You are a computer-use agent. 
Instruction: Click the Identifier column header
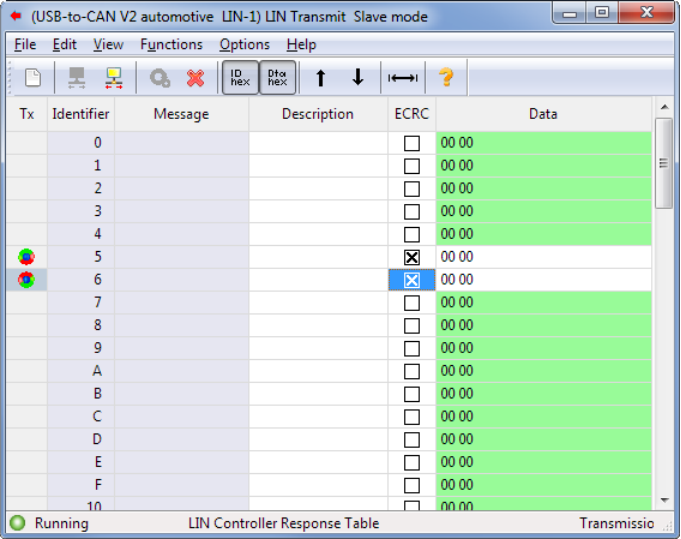click(81, 114)
